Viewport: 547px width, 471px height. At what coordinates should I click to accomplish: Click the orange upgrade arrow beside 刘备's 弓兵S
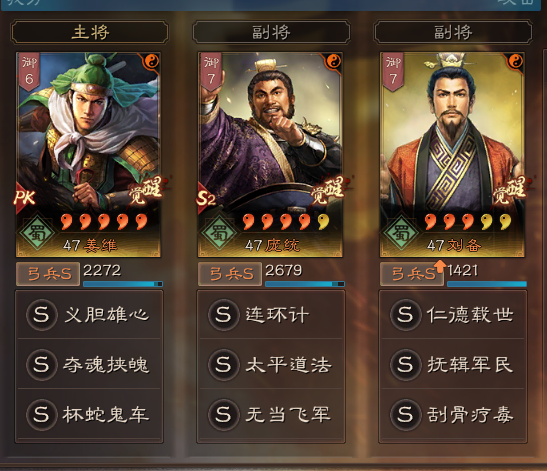click(440, 266)
